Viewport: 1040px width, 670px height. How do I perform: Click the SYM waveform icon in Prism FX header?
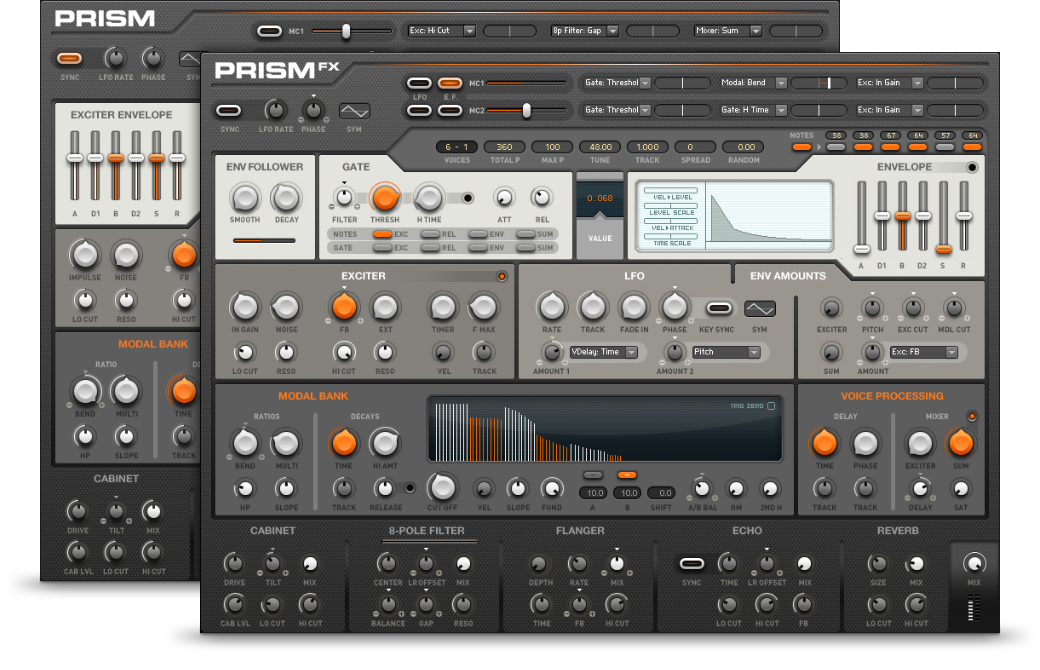tap(354, 111)
